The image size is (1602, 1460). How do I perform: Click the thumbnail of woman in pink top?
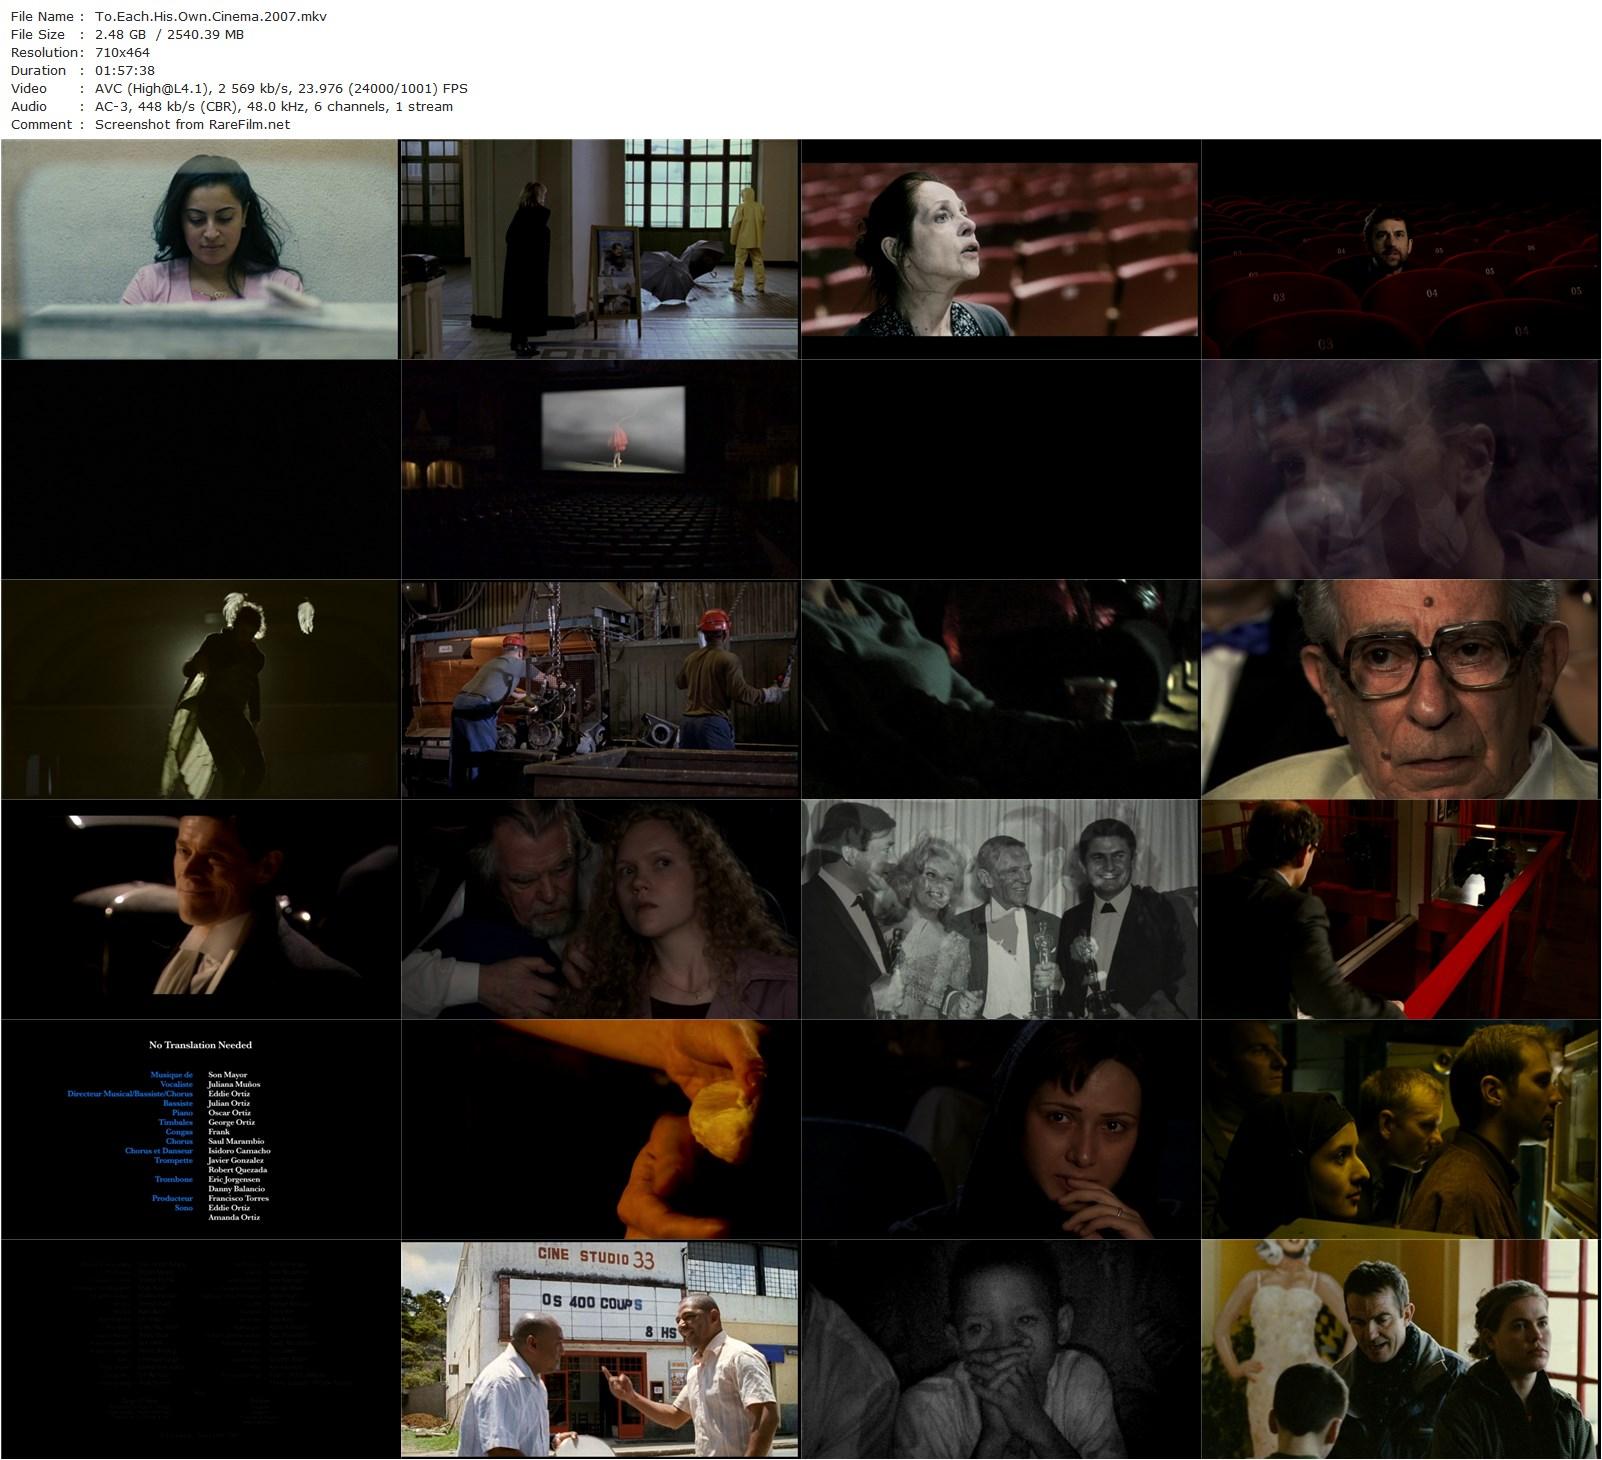200,249
